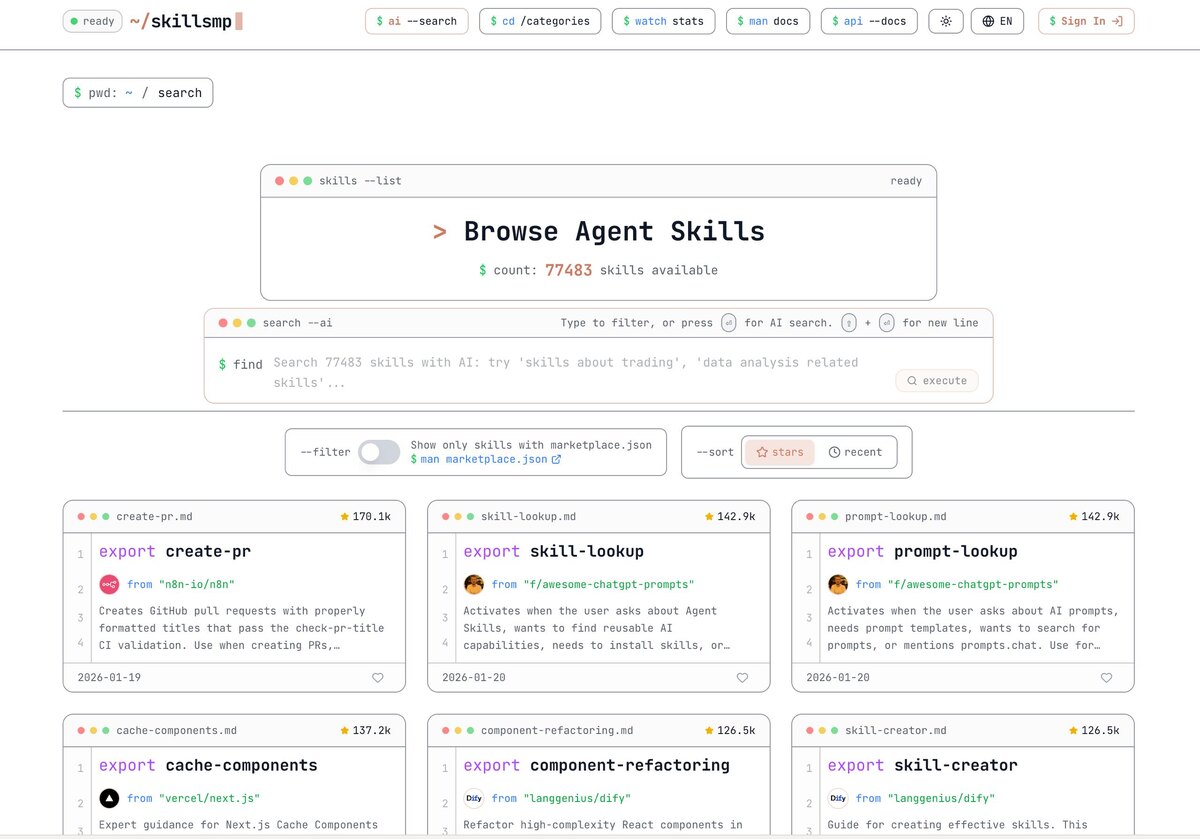
Task: Click "langgenius/dify" on component-refactoring card
Action: pyautogui.click(x=576, y=798)
